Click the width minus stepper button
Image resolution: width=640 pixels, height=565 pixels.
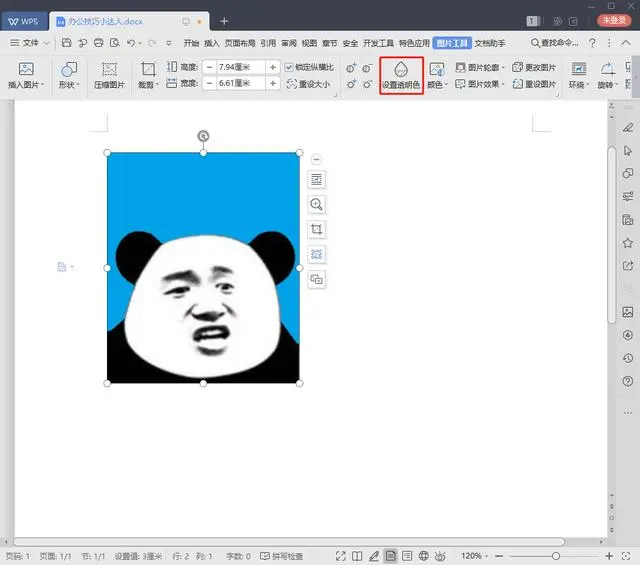[209, 83]
